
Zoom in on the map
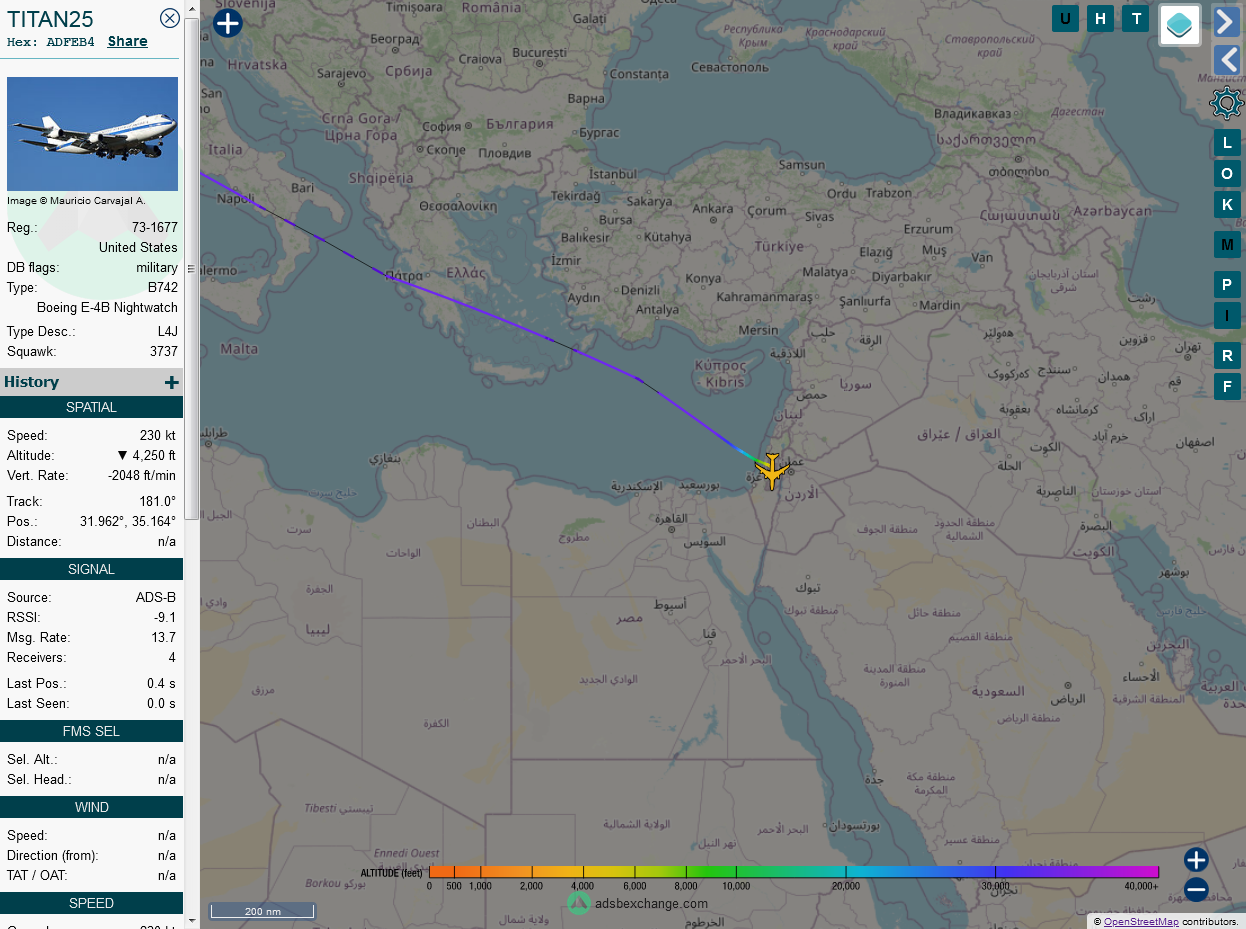pyautogui.click(x=1196, y=860)
